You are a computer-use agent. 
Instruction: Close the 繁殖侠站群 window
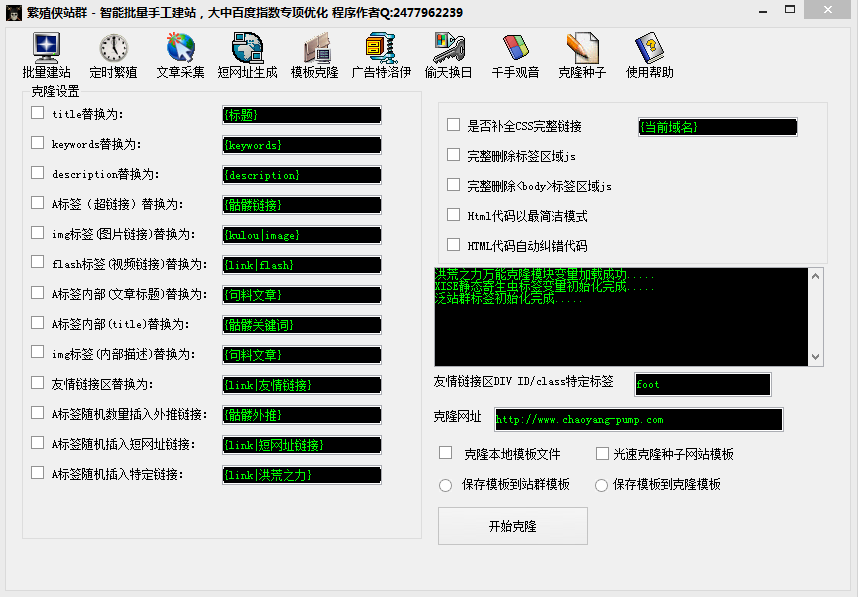pyautogui.click(x=828, y=10)
